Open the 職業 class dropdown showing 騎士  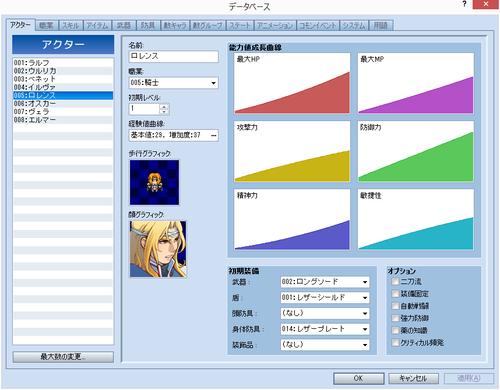(x=173, y=83)
